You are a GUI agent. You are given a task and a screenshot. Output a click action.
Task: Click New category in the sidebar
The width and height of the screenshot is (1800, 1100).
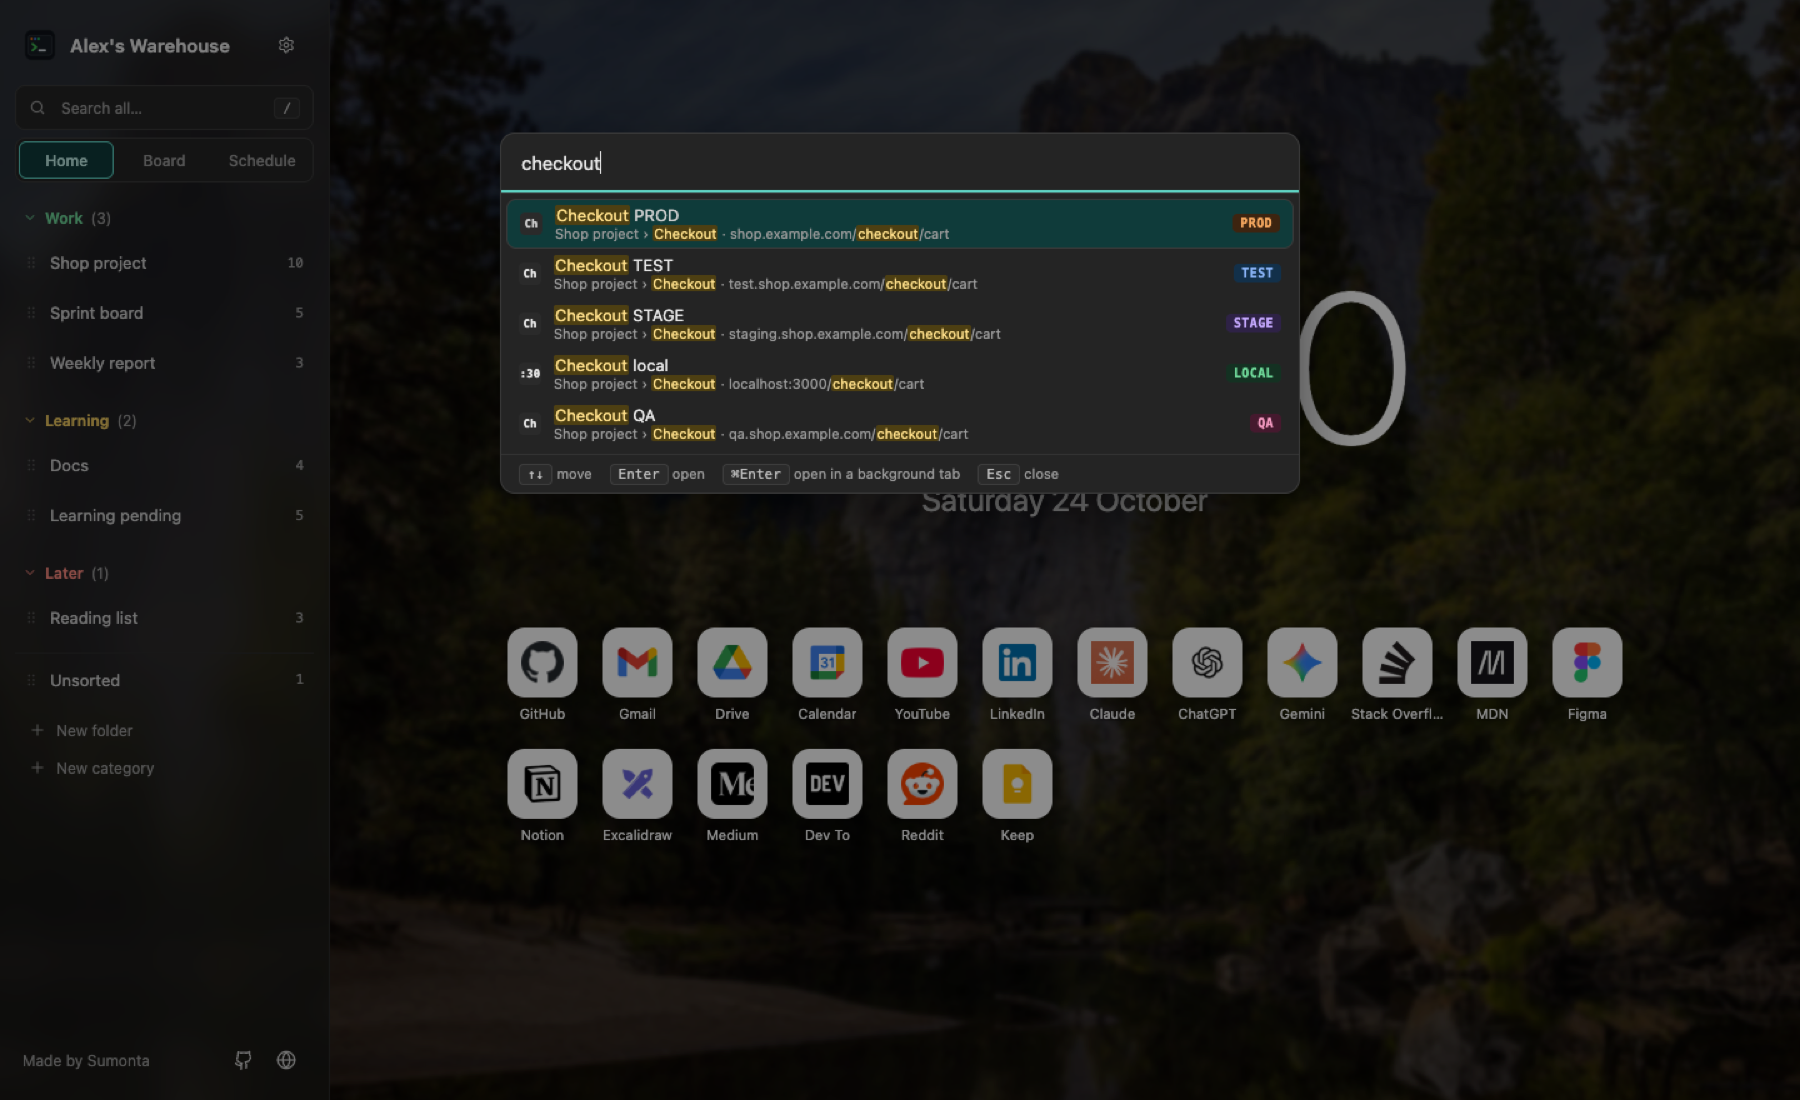93,768
